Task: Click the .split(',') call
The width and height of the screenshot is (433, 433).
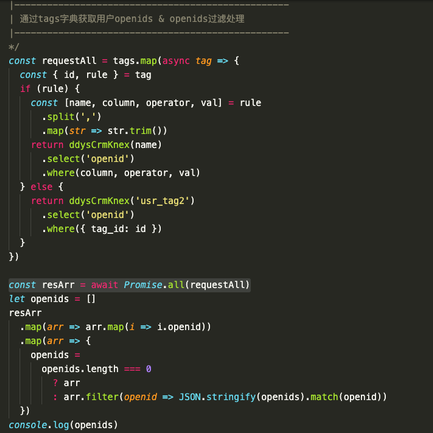Action: [71, 117]
